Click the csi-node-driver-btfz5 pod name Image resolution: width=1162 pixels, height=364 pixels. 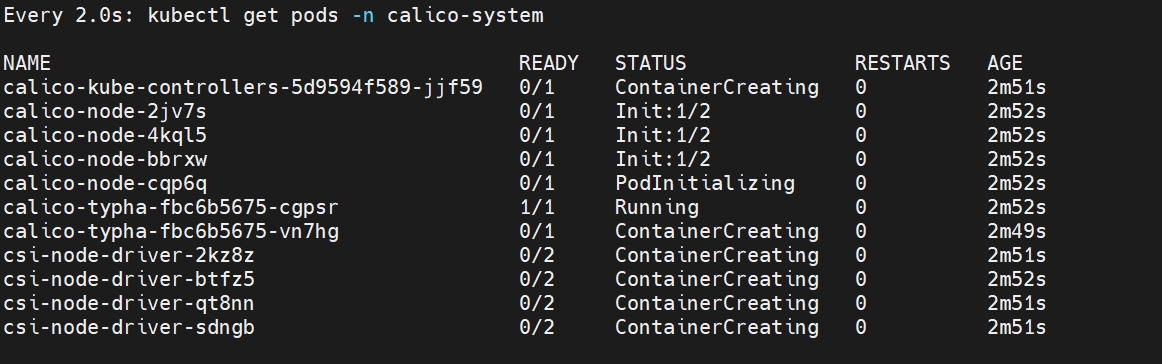(129, 279)
